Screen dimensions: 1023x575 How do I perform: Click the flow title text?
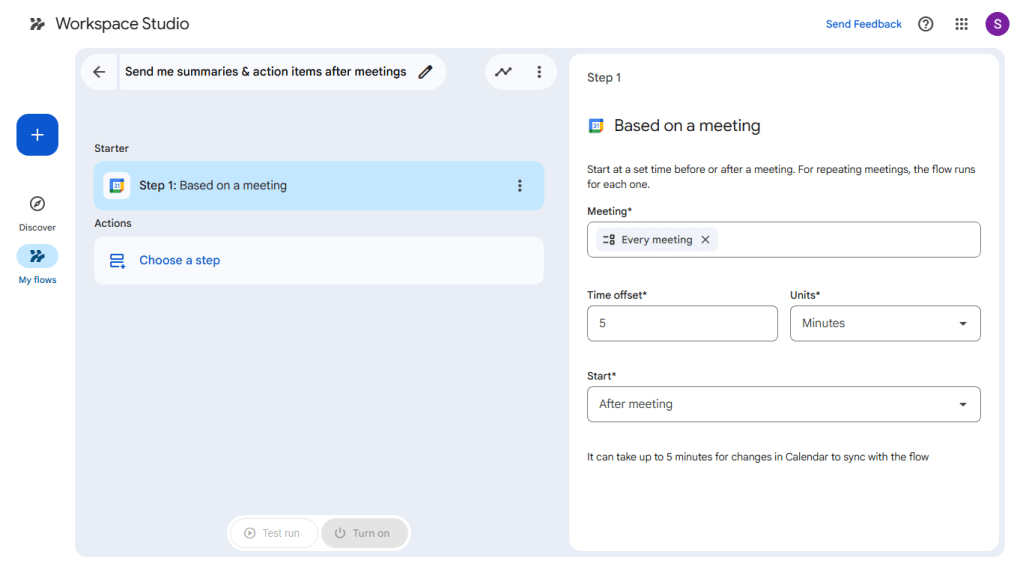click(266, 72)
